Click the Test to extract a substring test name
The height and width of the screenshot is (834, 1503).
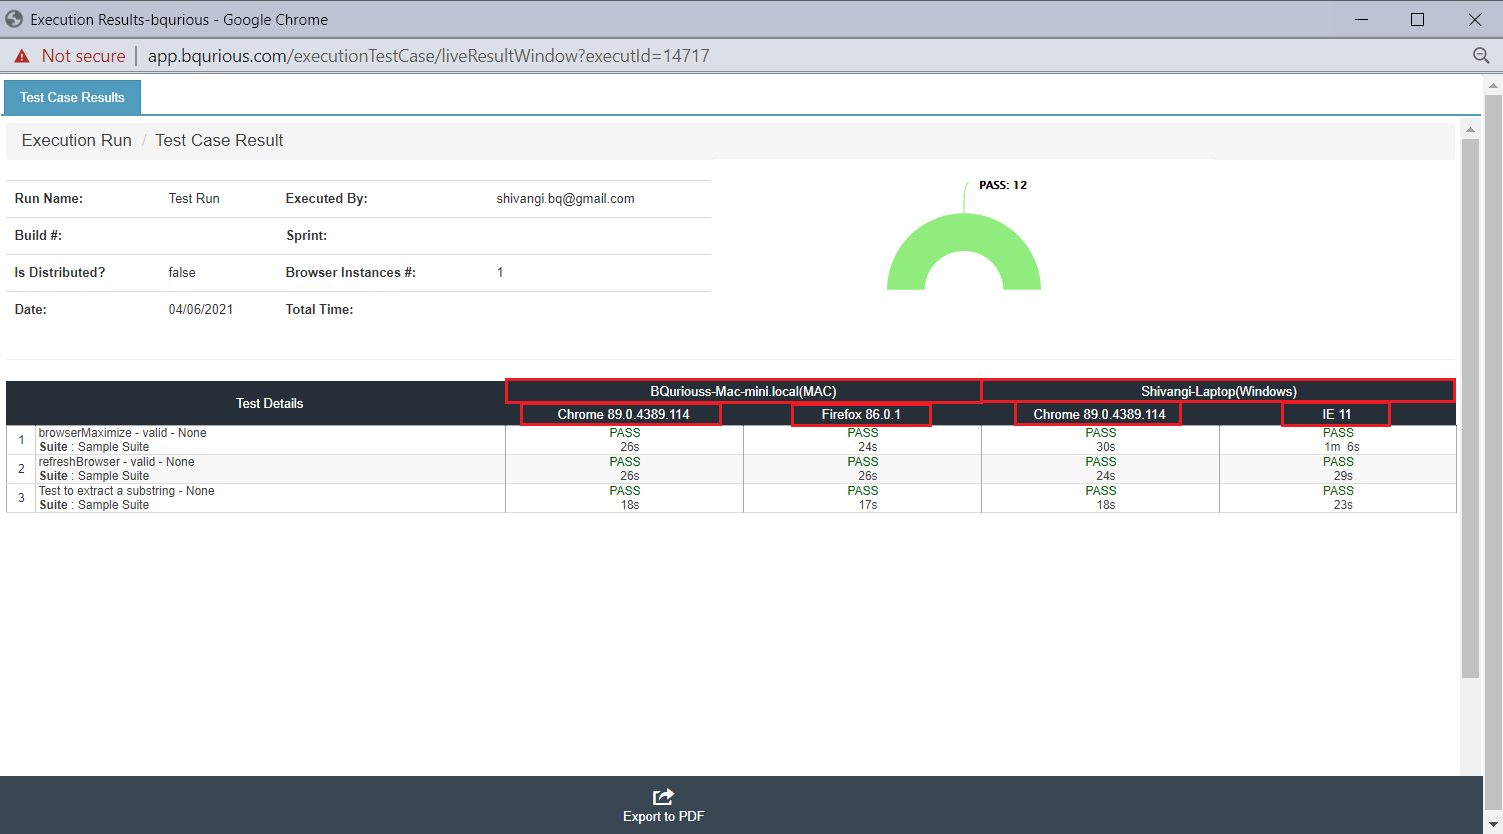tap(126, 491)
